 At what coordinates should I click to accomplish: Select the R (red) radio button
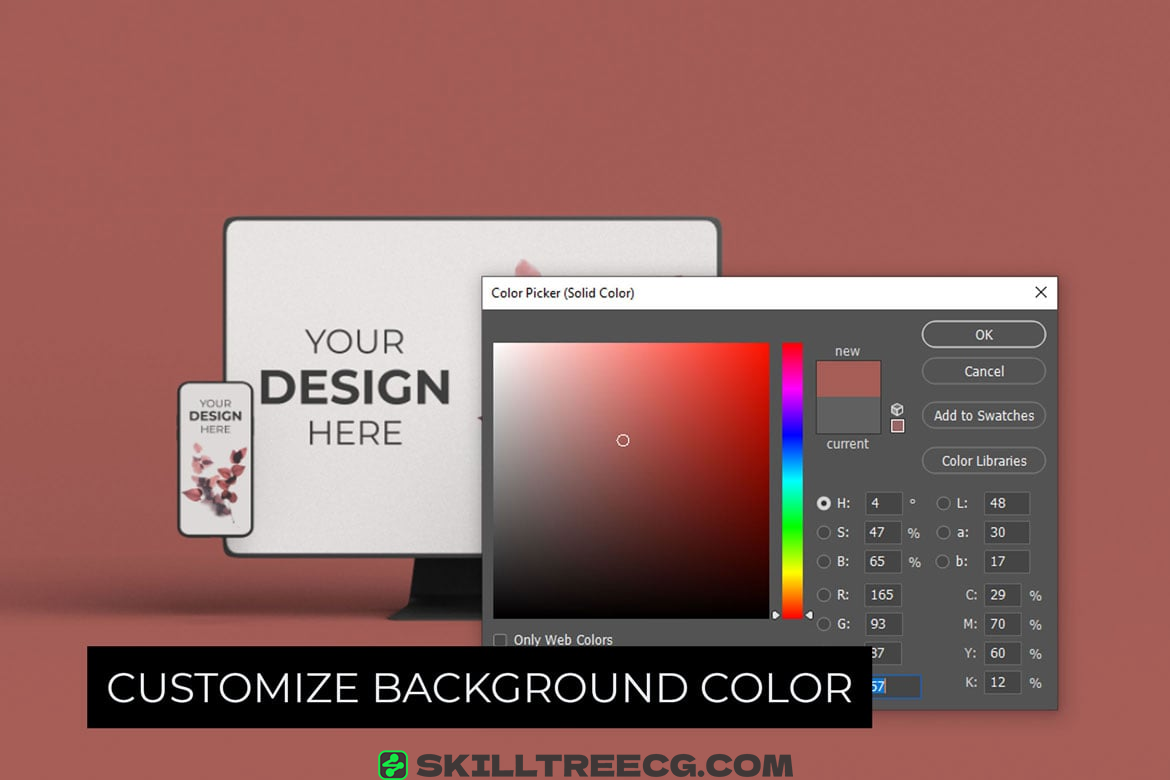[824, 595]
